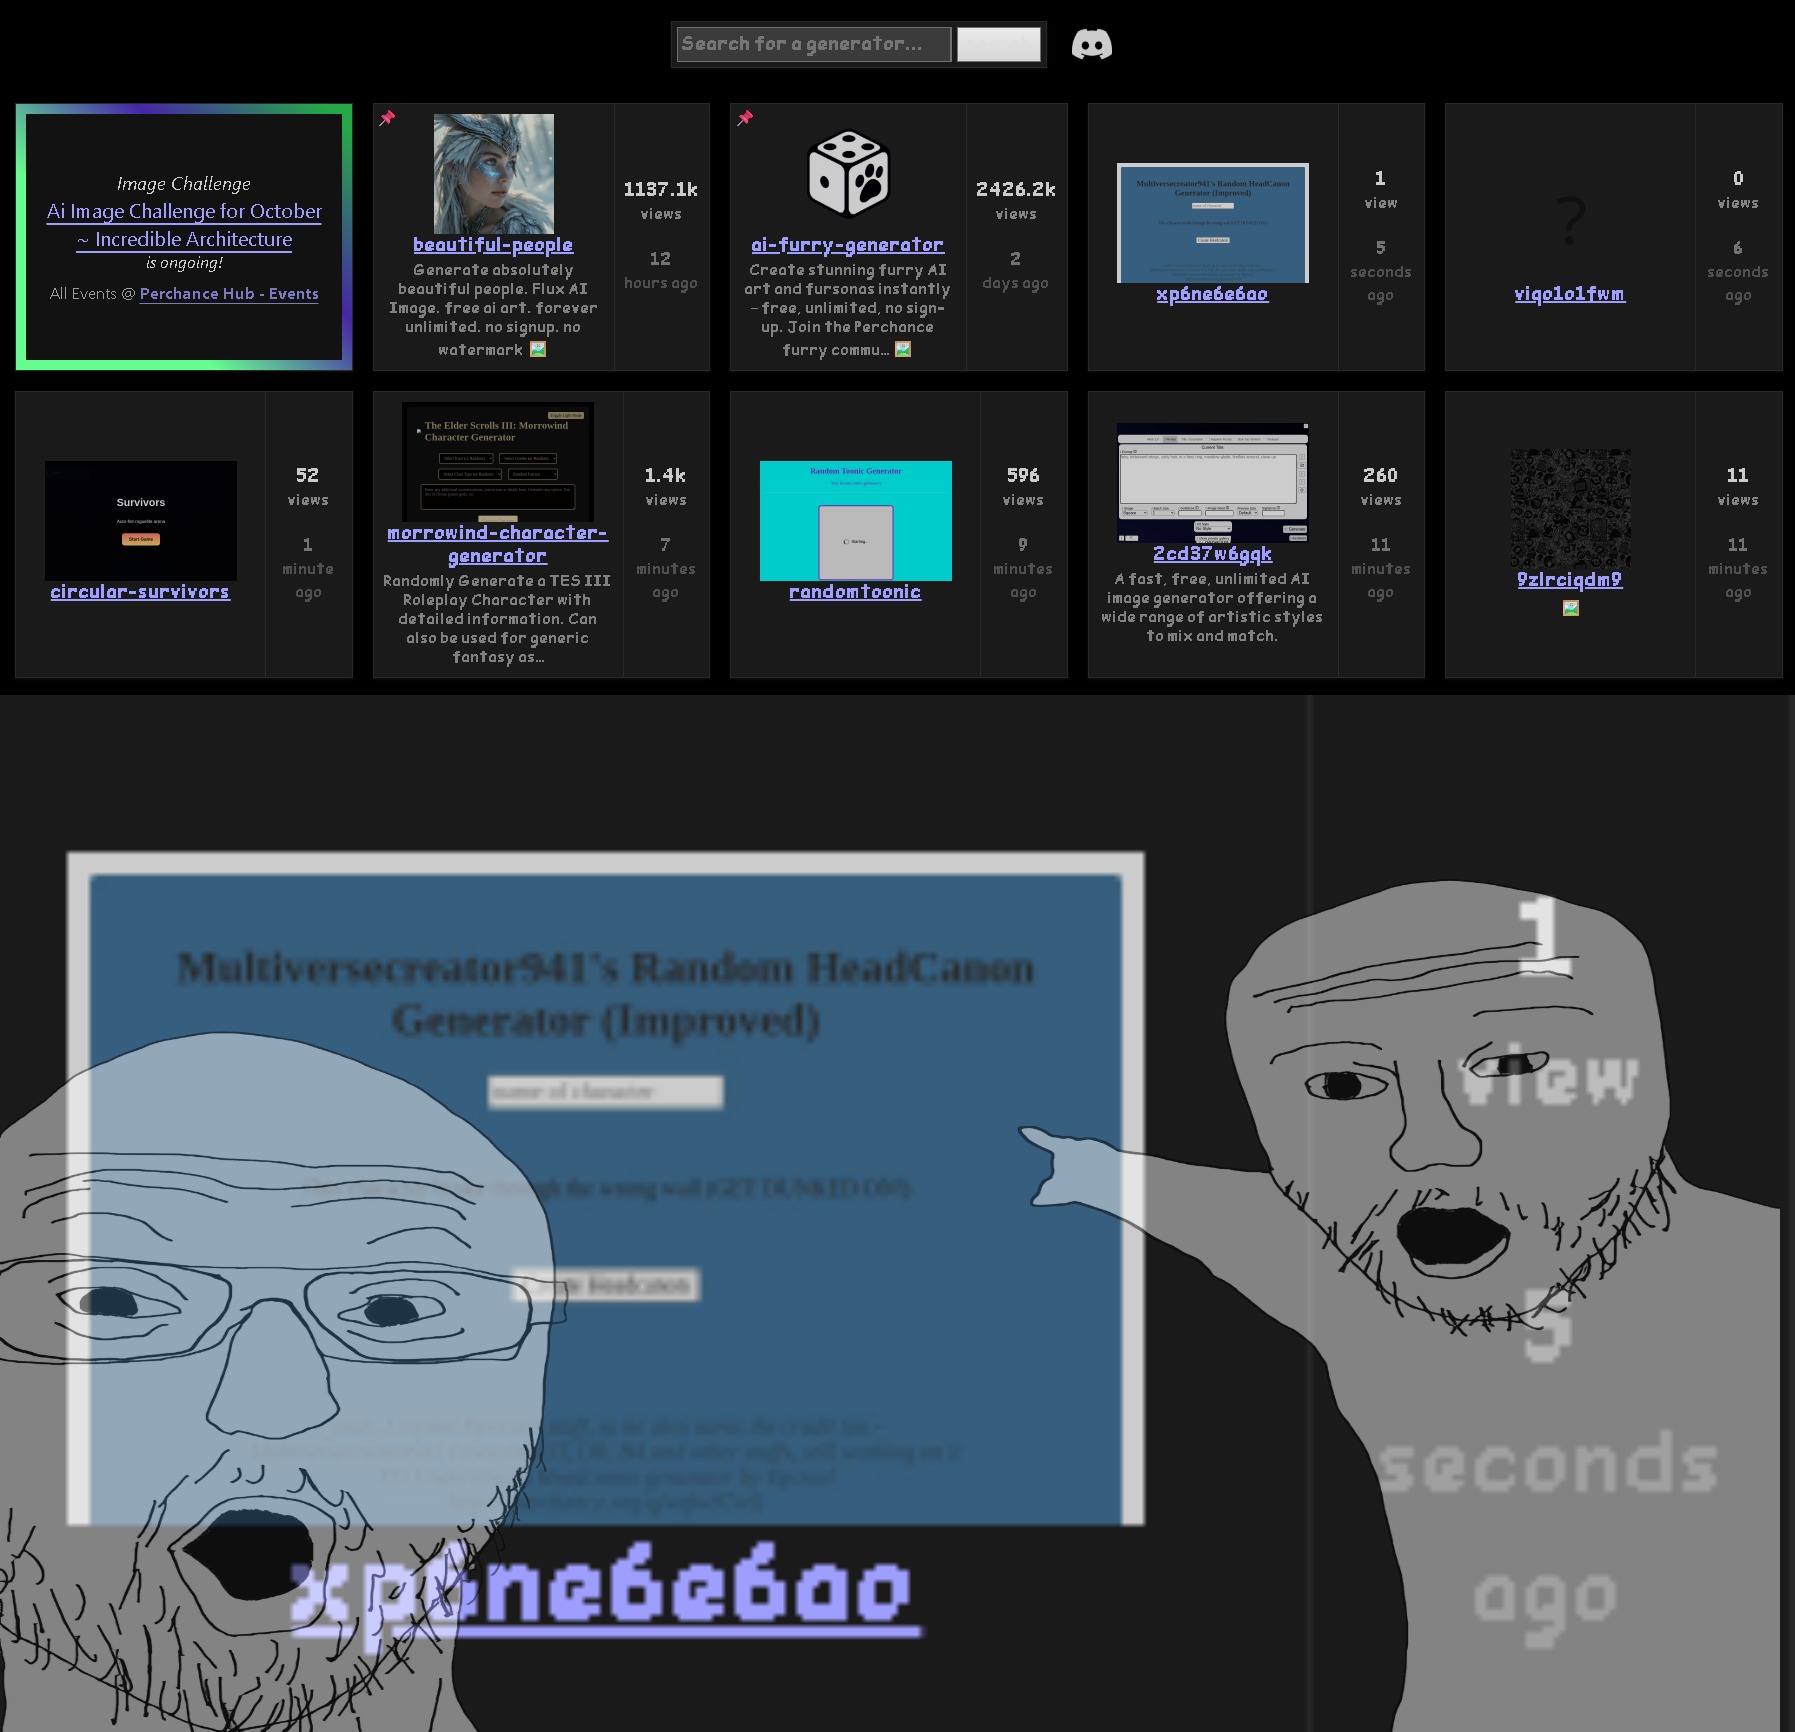1795x1732 pixels.
Task: Click the beautiful-people portrait thumbnail
Action: click(493, 173)
